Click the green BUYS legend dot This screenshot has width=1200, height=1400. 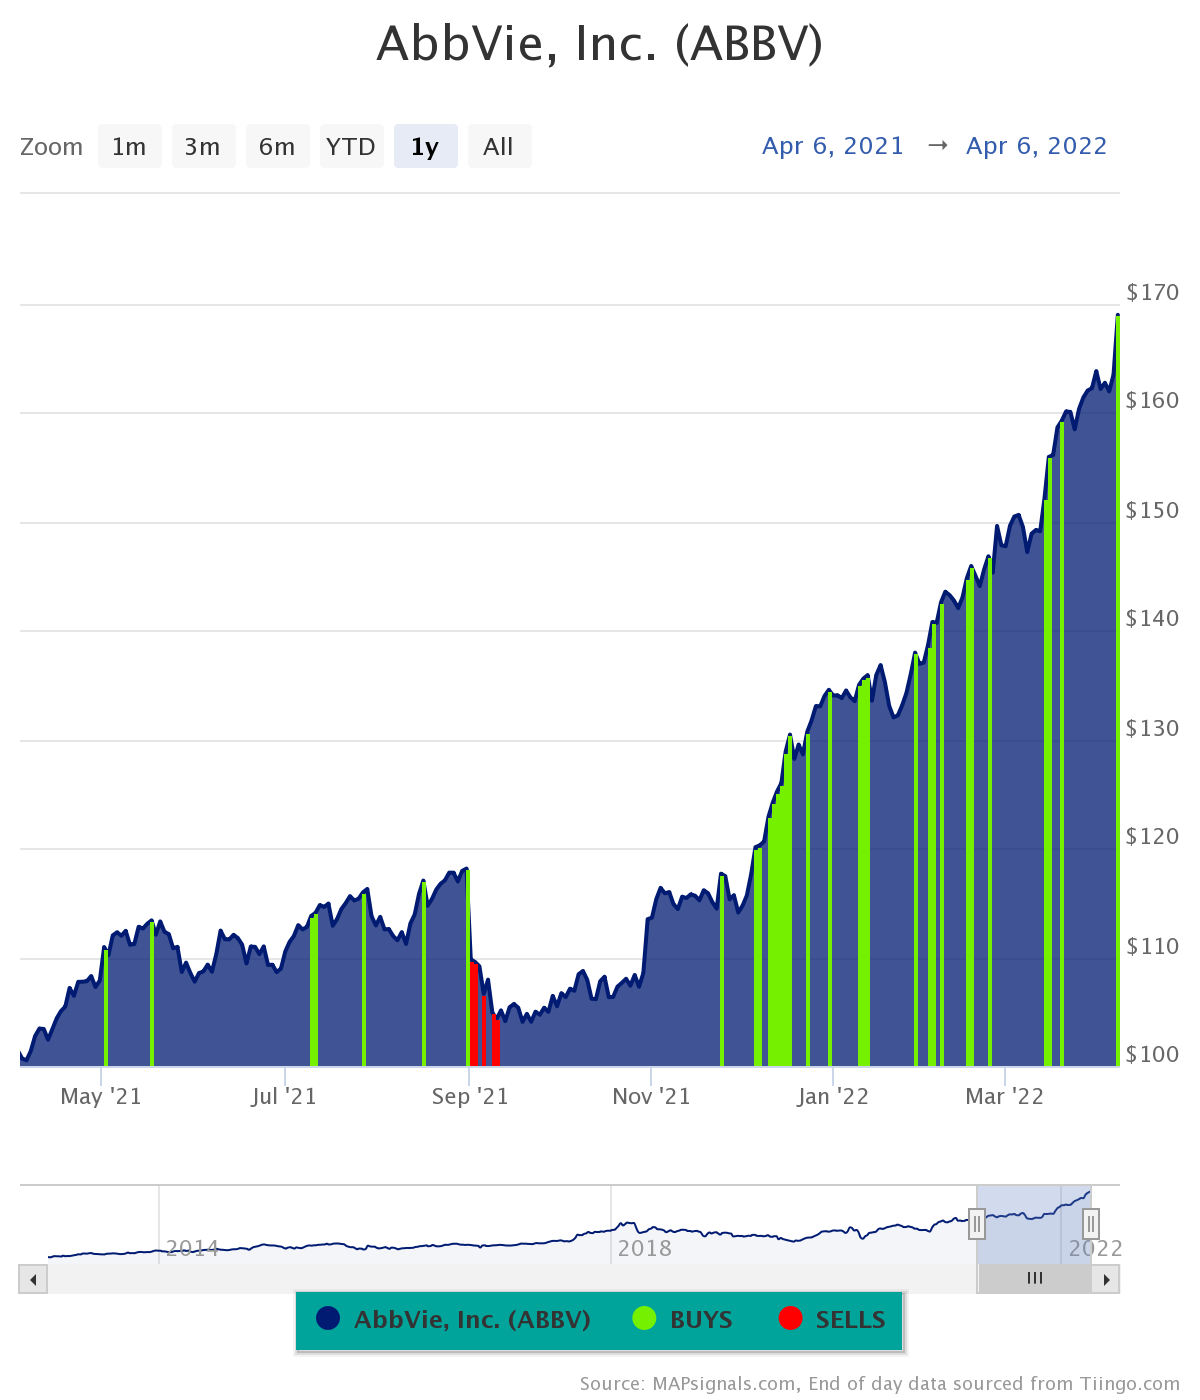(644, 1318)
